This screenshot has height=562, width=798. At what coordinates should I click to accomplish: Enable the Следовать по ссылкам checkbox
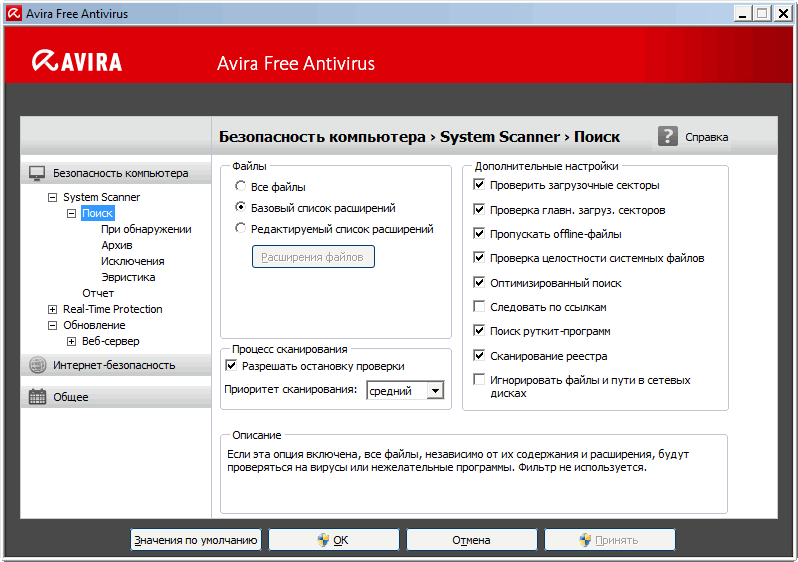[x=480, y=307]
